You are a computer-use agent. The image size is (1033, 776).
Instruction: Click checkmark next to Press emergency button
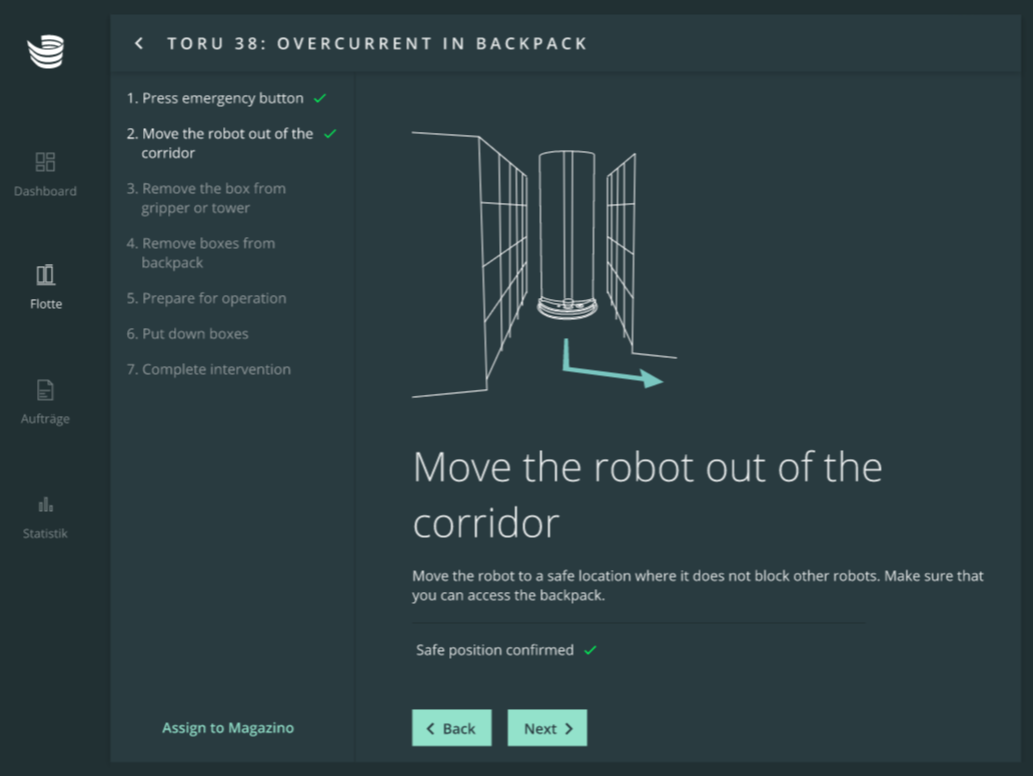320,99
